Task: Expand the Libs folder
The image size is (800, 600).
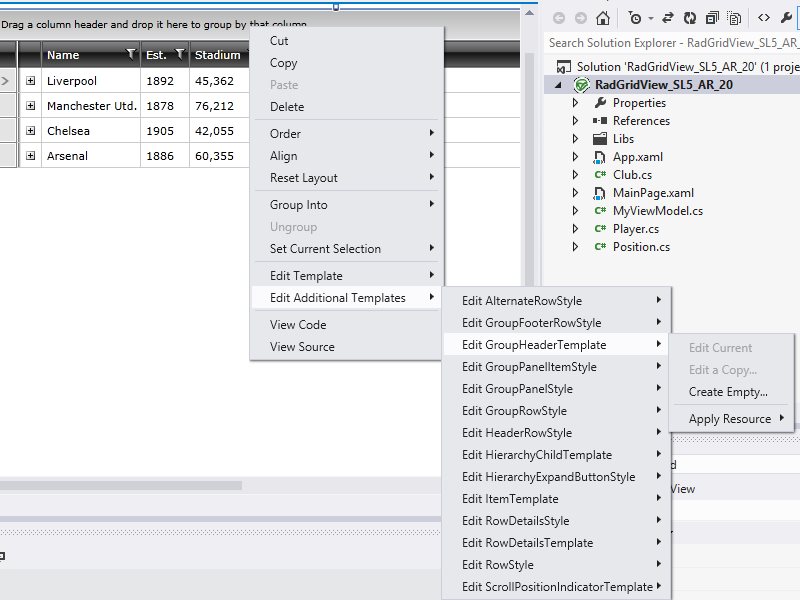Action: point(576,139)
